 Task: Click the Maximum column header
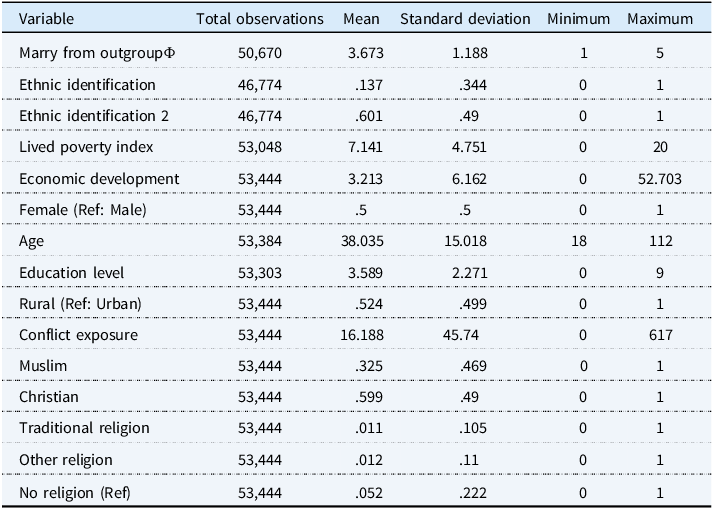pyautogui.click(x=660, y=19)
